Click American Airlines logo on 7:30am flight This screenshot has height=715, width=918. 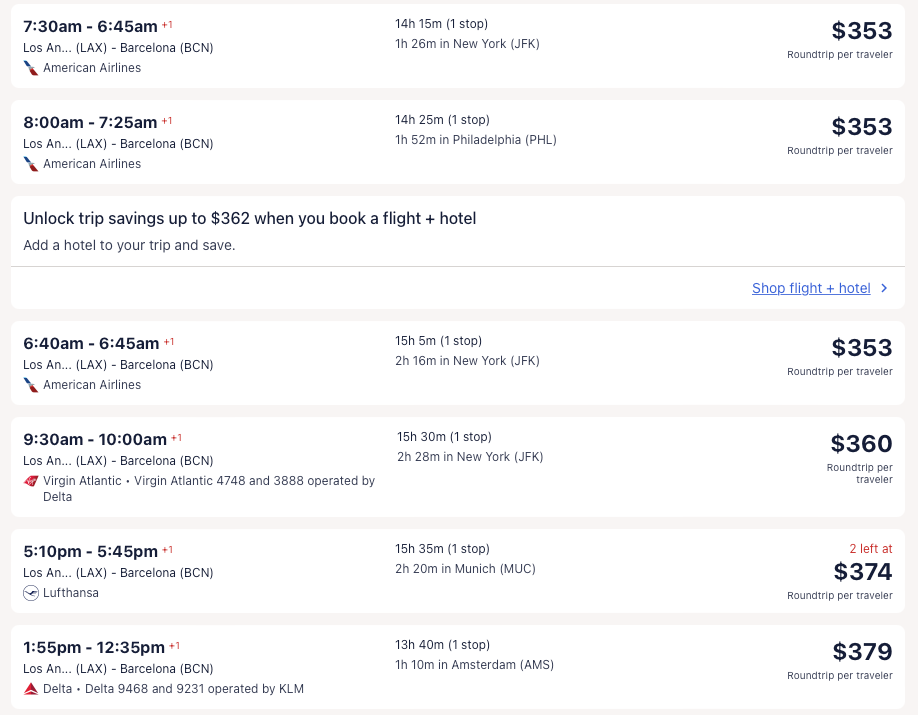pyautogui.click(x=31, y=68)
